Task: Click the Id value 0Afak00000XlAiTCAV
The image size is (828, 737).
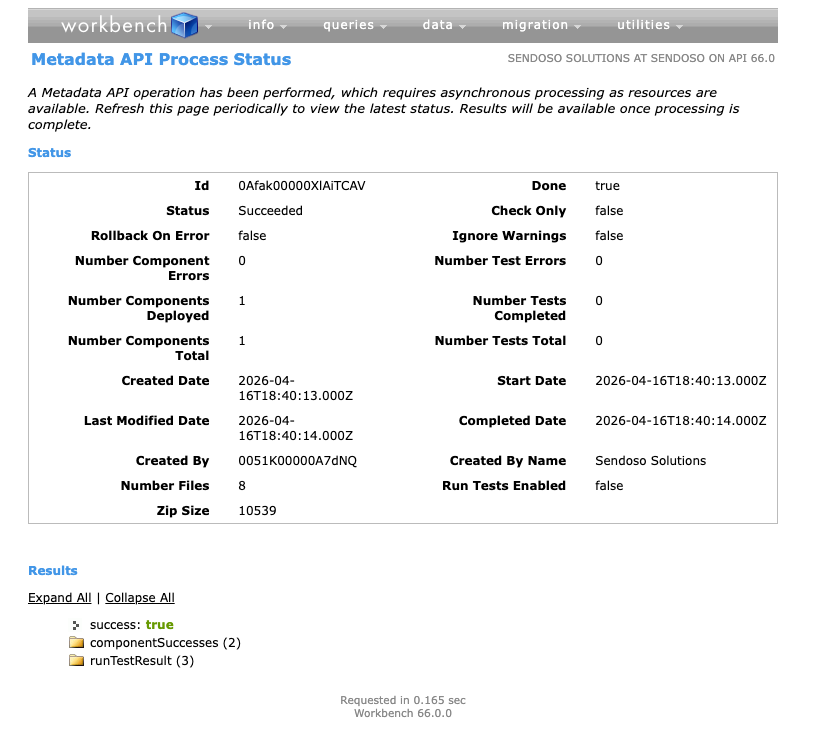Action: coord(302,186)
